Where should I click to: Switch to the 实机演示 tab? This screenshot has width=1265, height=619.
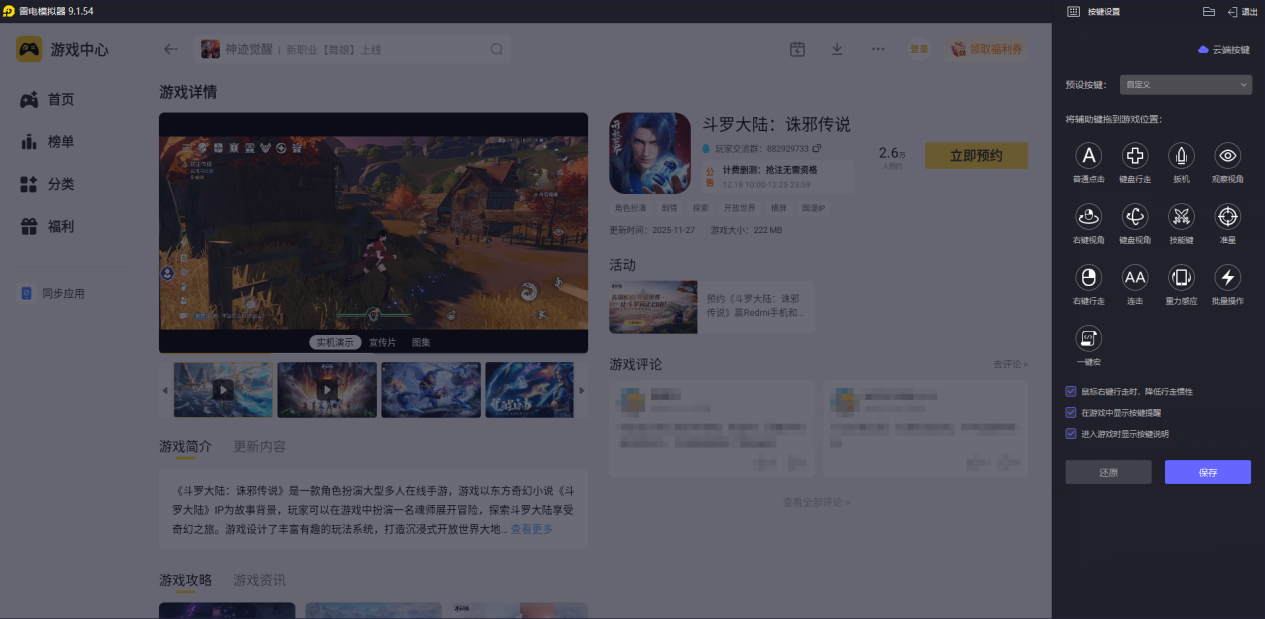pyautogui.click(x=335, y=342)
